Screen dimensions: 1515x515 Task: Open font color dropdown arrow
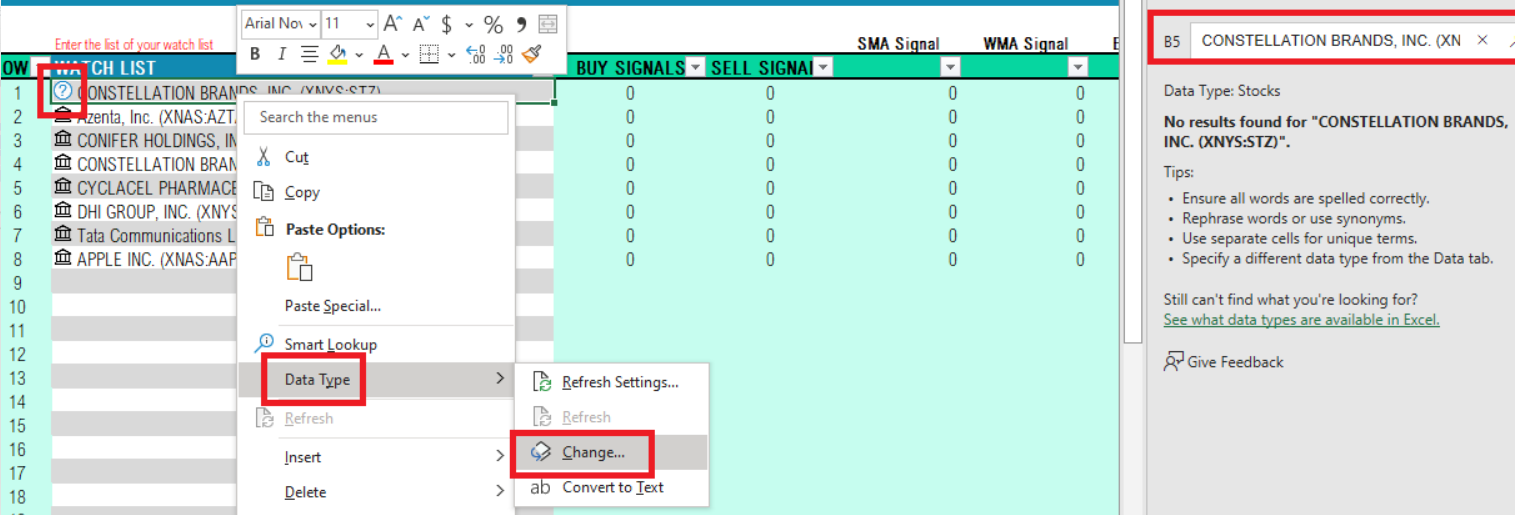(405, 54)
